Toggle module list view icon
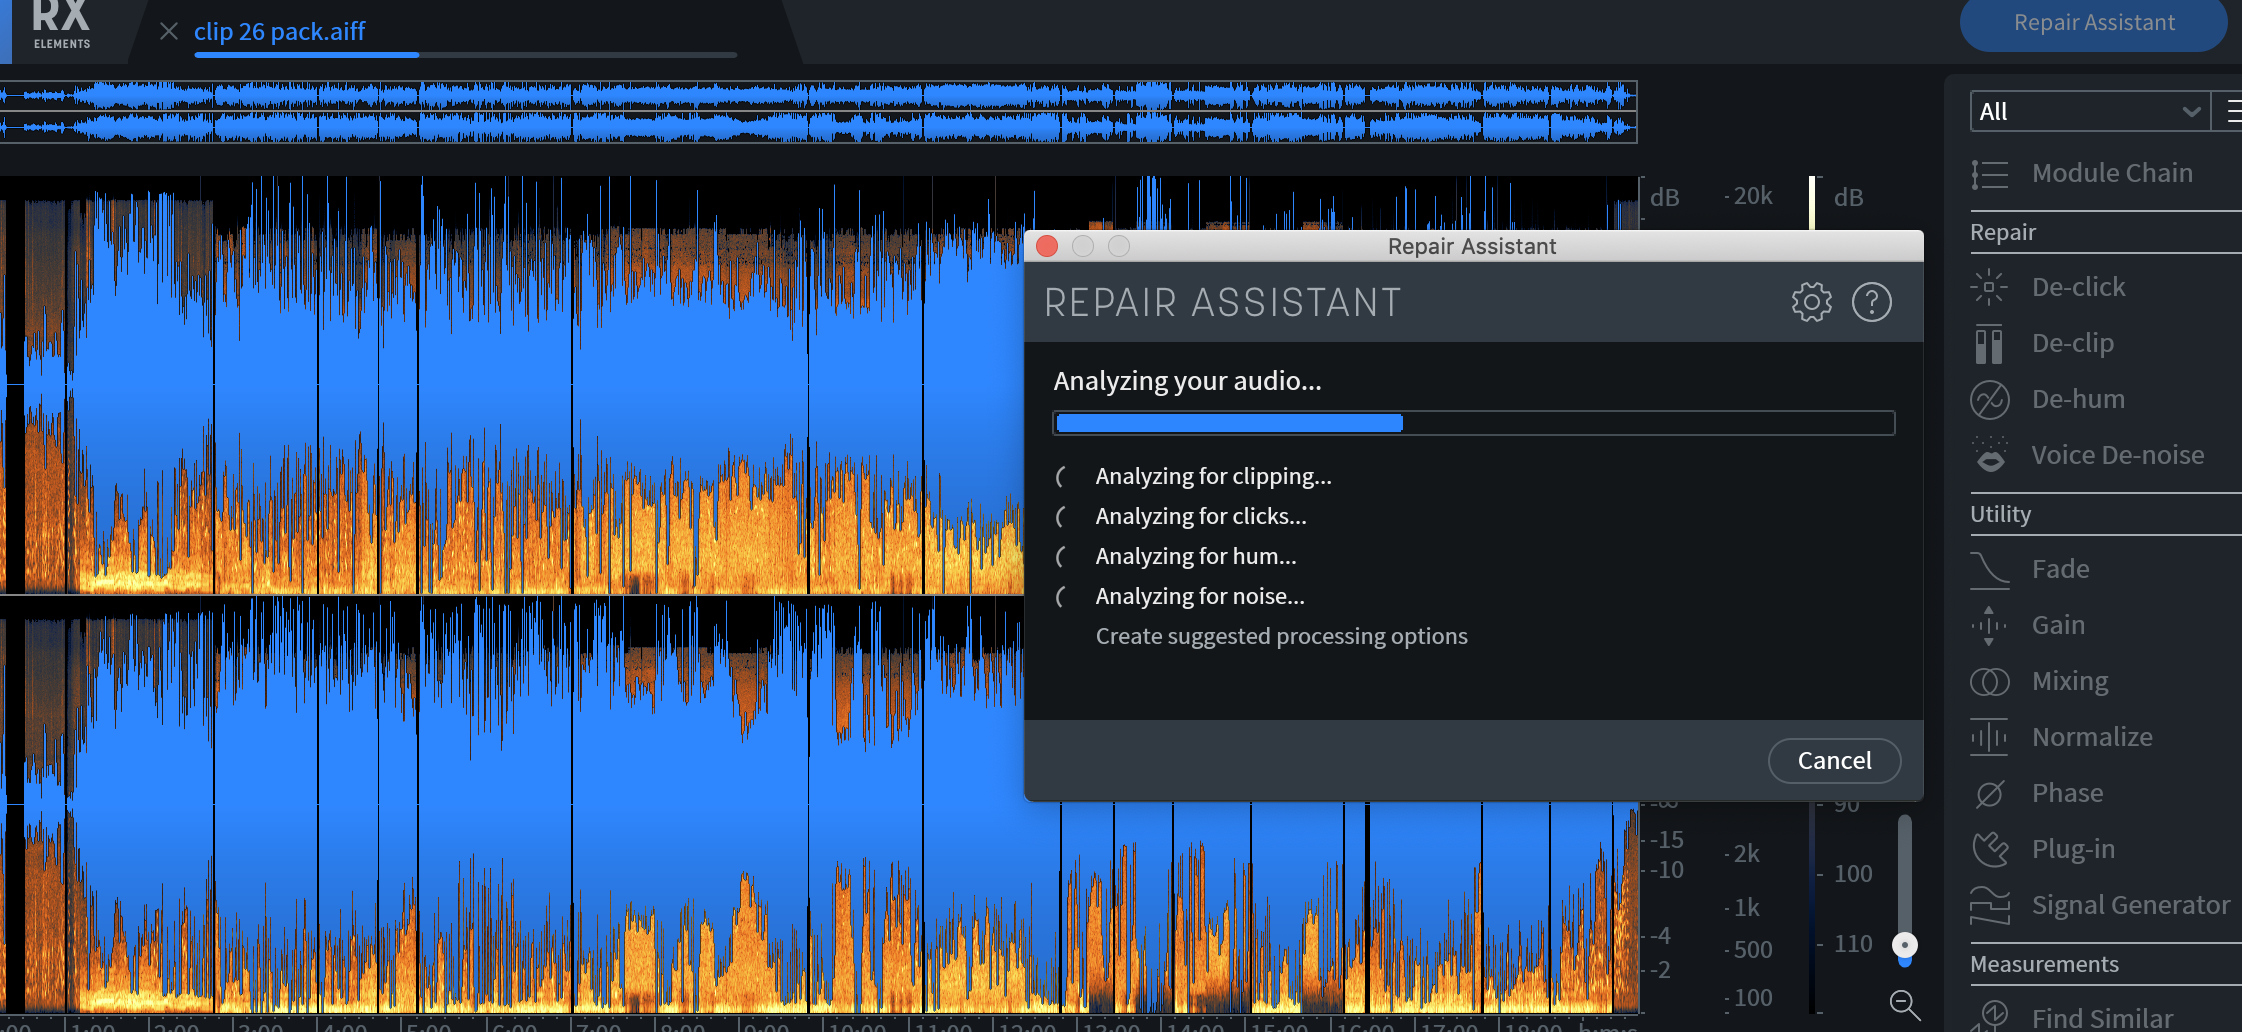The height and width of the screenshot is (1032, 2242). click(x=2232, y=112)
